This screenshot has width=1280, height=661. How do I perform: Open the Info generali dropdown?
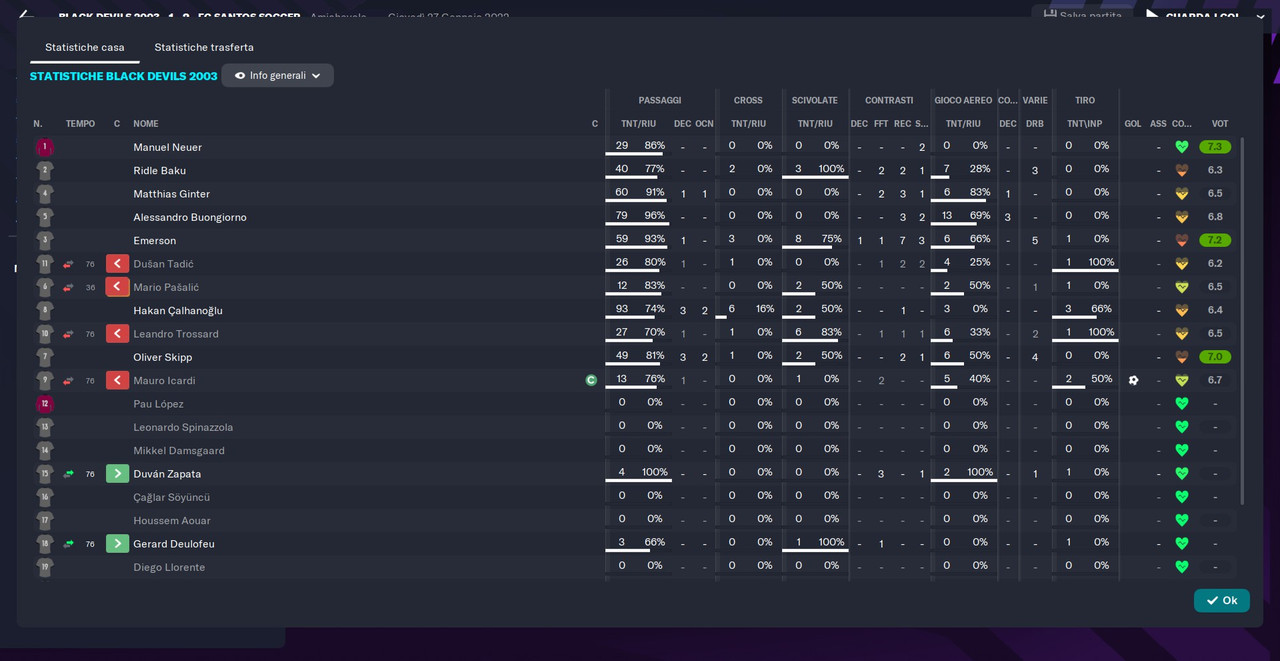277,75
